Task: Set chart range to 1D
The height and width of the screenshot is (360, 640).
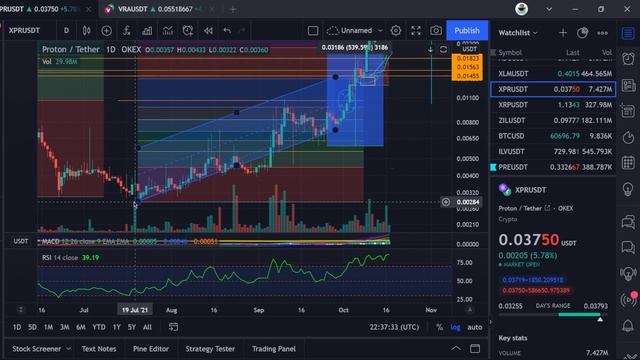Action: [17, 327]
